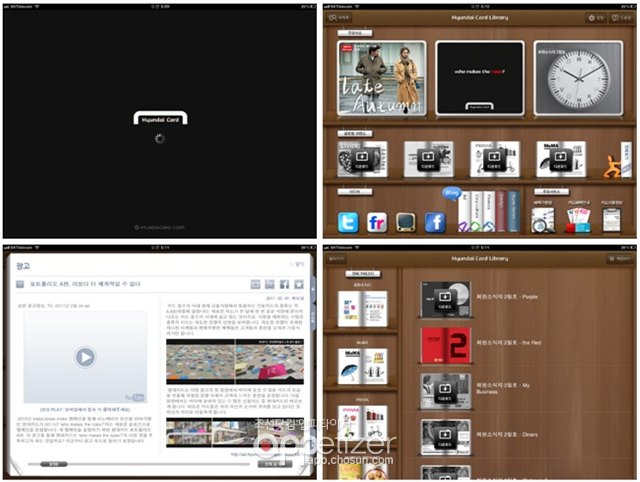The height and width of the screenshot is (482, 640).
Task: Tap the second side tab on article edge
Action: (313, 317)
